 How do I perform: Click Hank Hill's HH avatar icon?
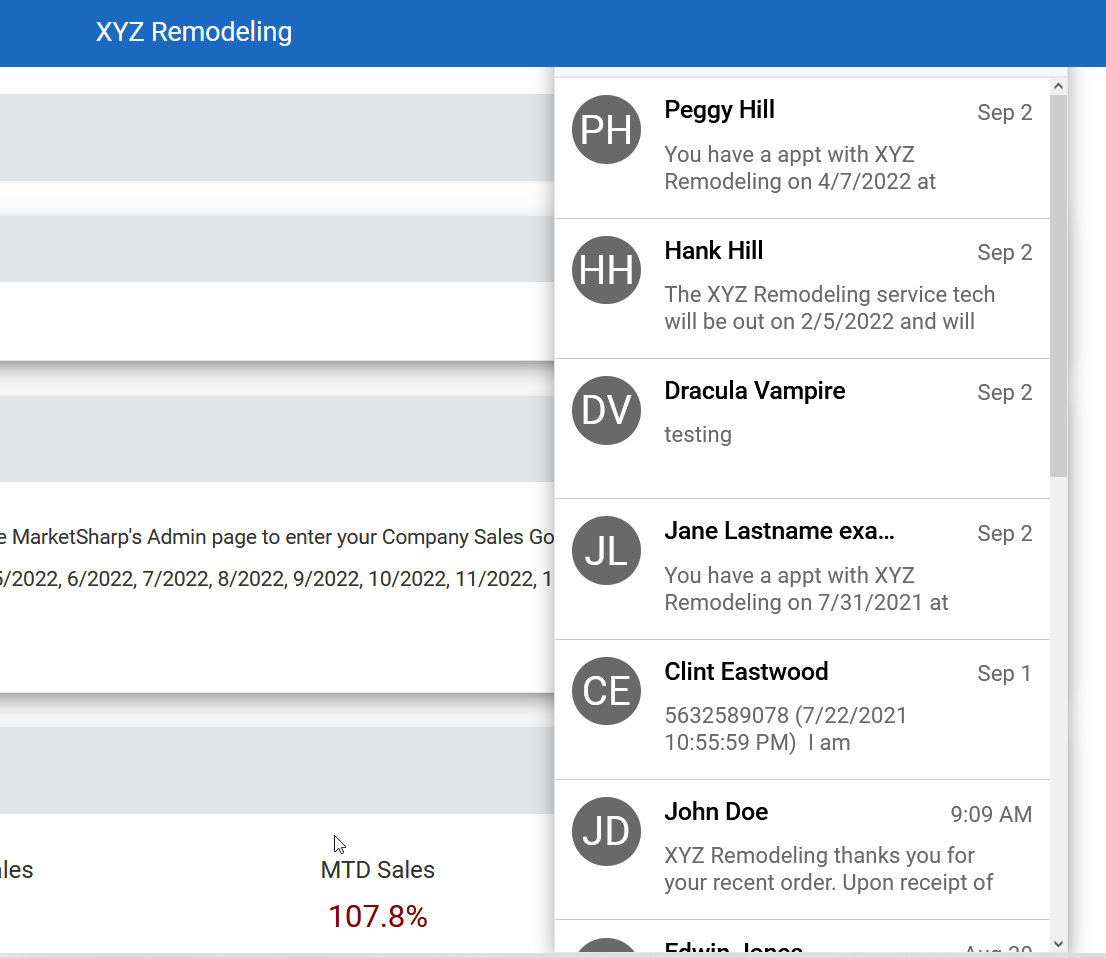tap(606, 270)
